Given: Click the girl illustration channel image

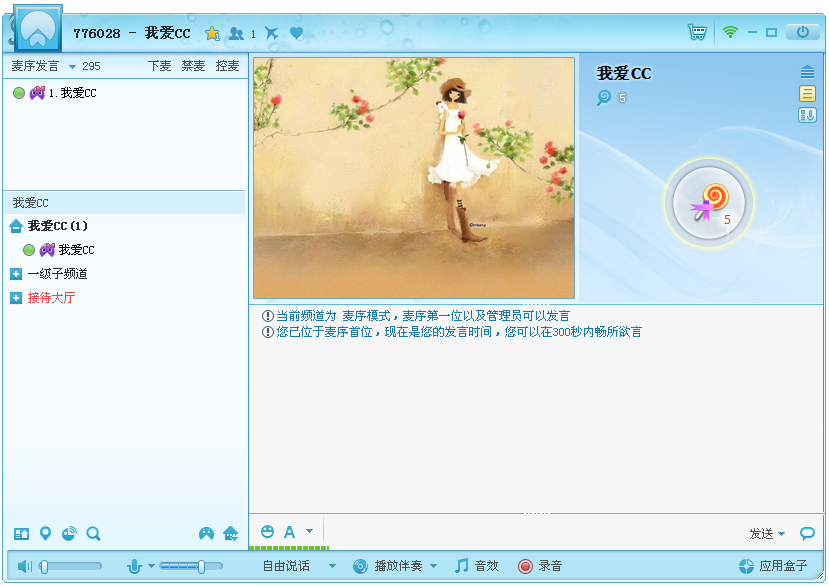Looking at the screenshot, I should (x=414, y=178).
